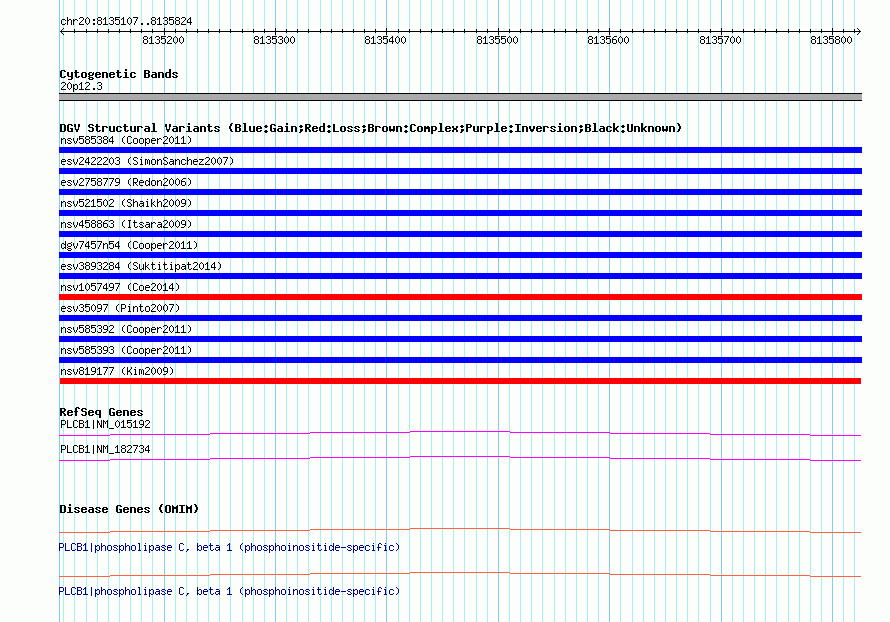This screenshot has height=622, width=890.
Task: Click the nsv585392 (Cooper2011) variant bar
Action: [460, 339]
